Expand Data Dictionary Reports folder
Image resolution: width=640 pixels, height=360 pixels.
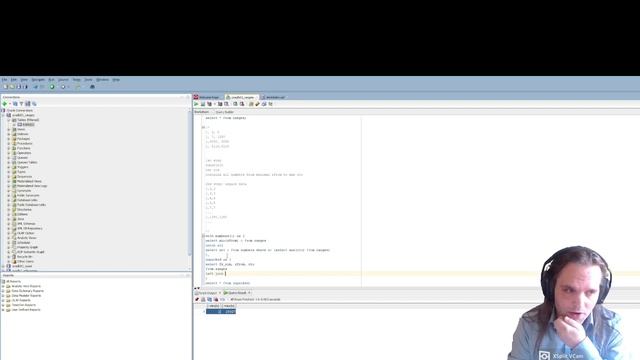coord(3,291)
